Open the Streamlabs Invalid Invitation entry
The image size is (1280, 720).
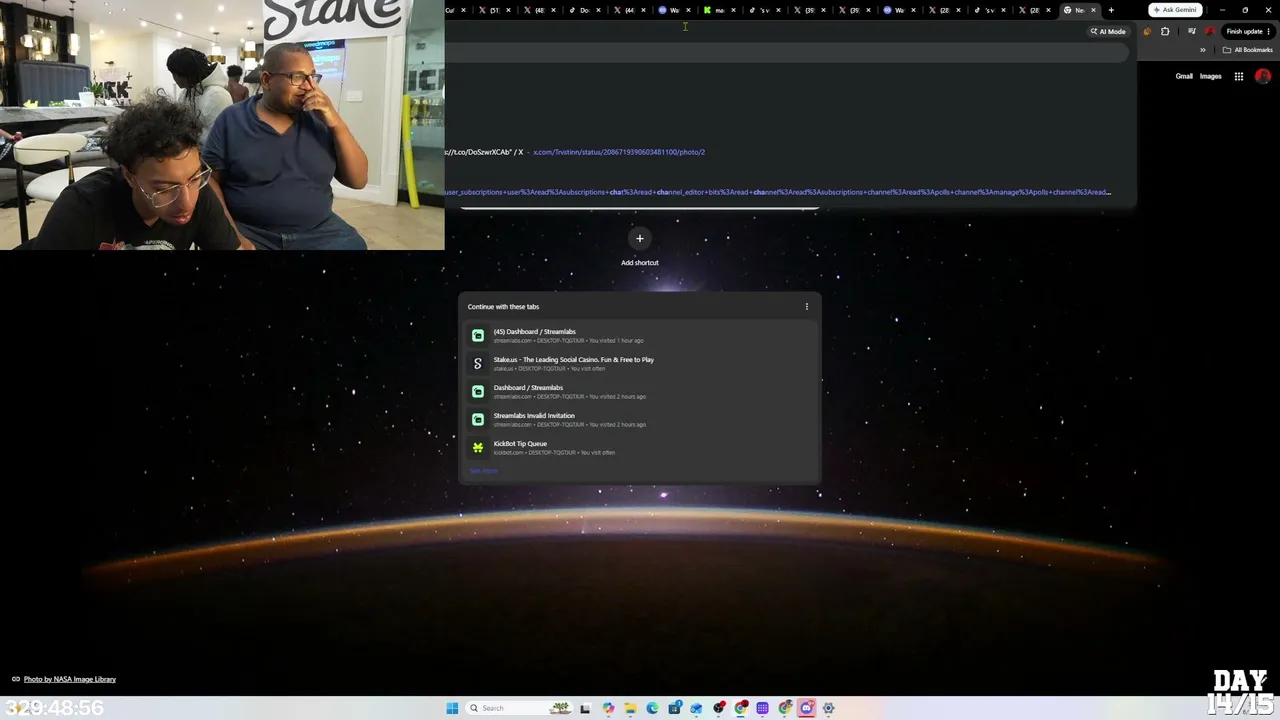tap(639, 420)
